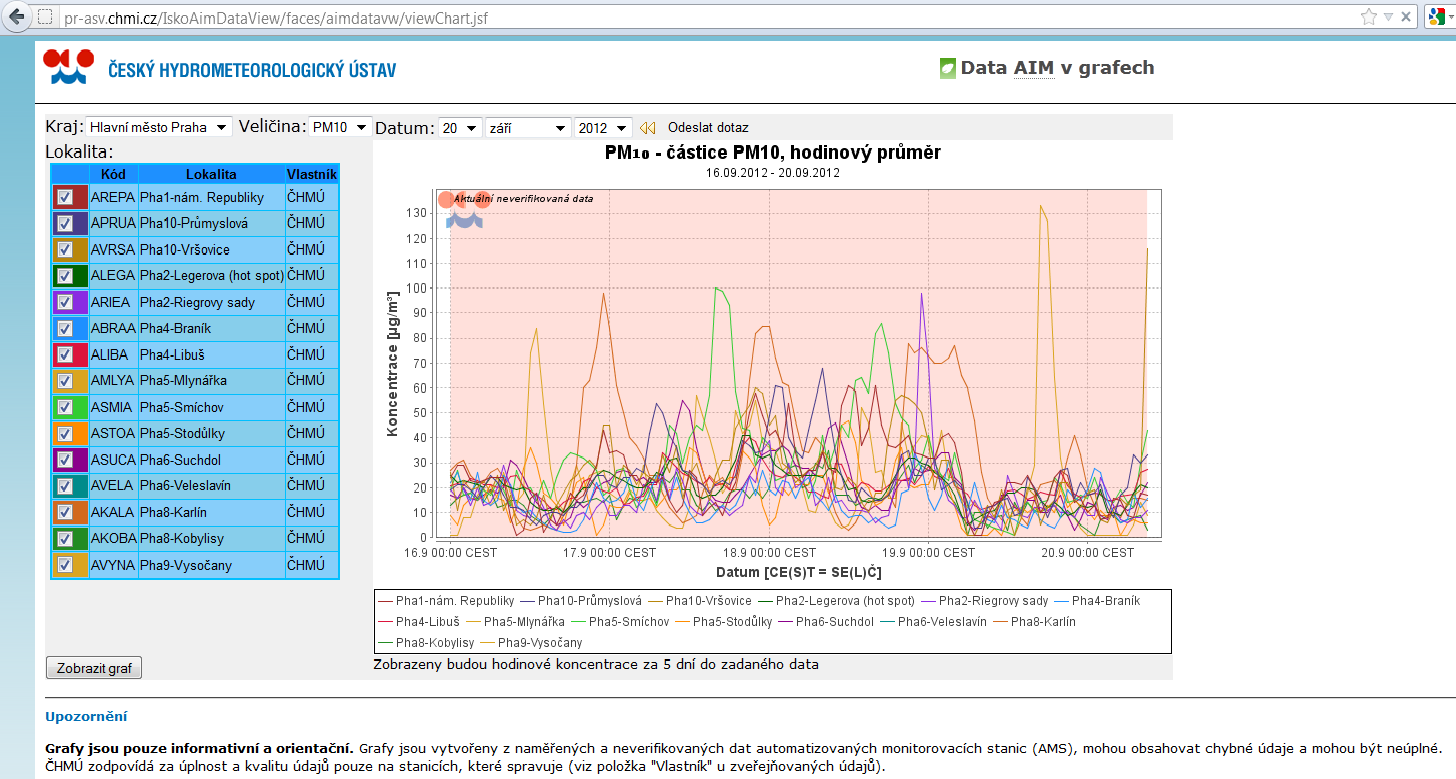This screenshot has height=779, width=1456.
Task: Click the page identity icon beside the URL
Action: coord(44,17)
